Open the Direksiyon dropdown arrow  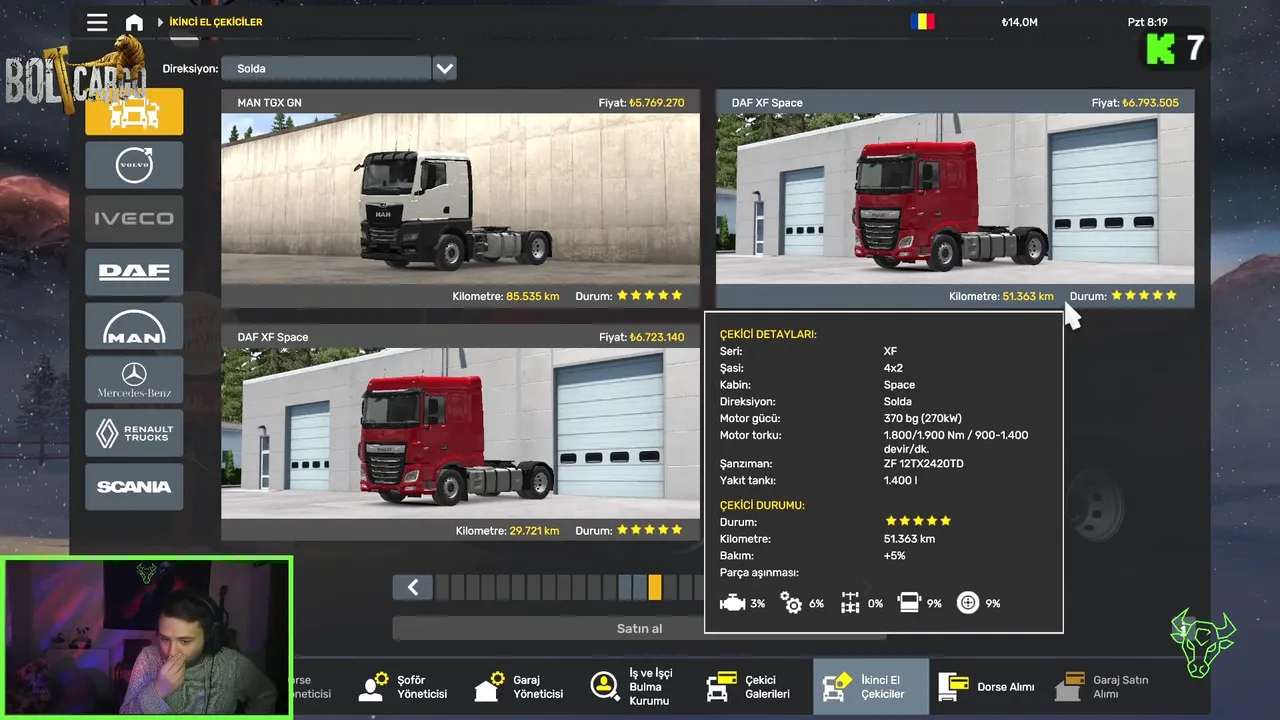pos(444,69)
